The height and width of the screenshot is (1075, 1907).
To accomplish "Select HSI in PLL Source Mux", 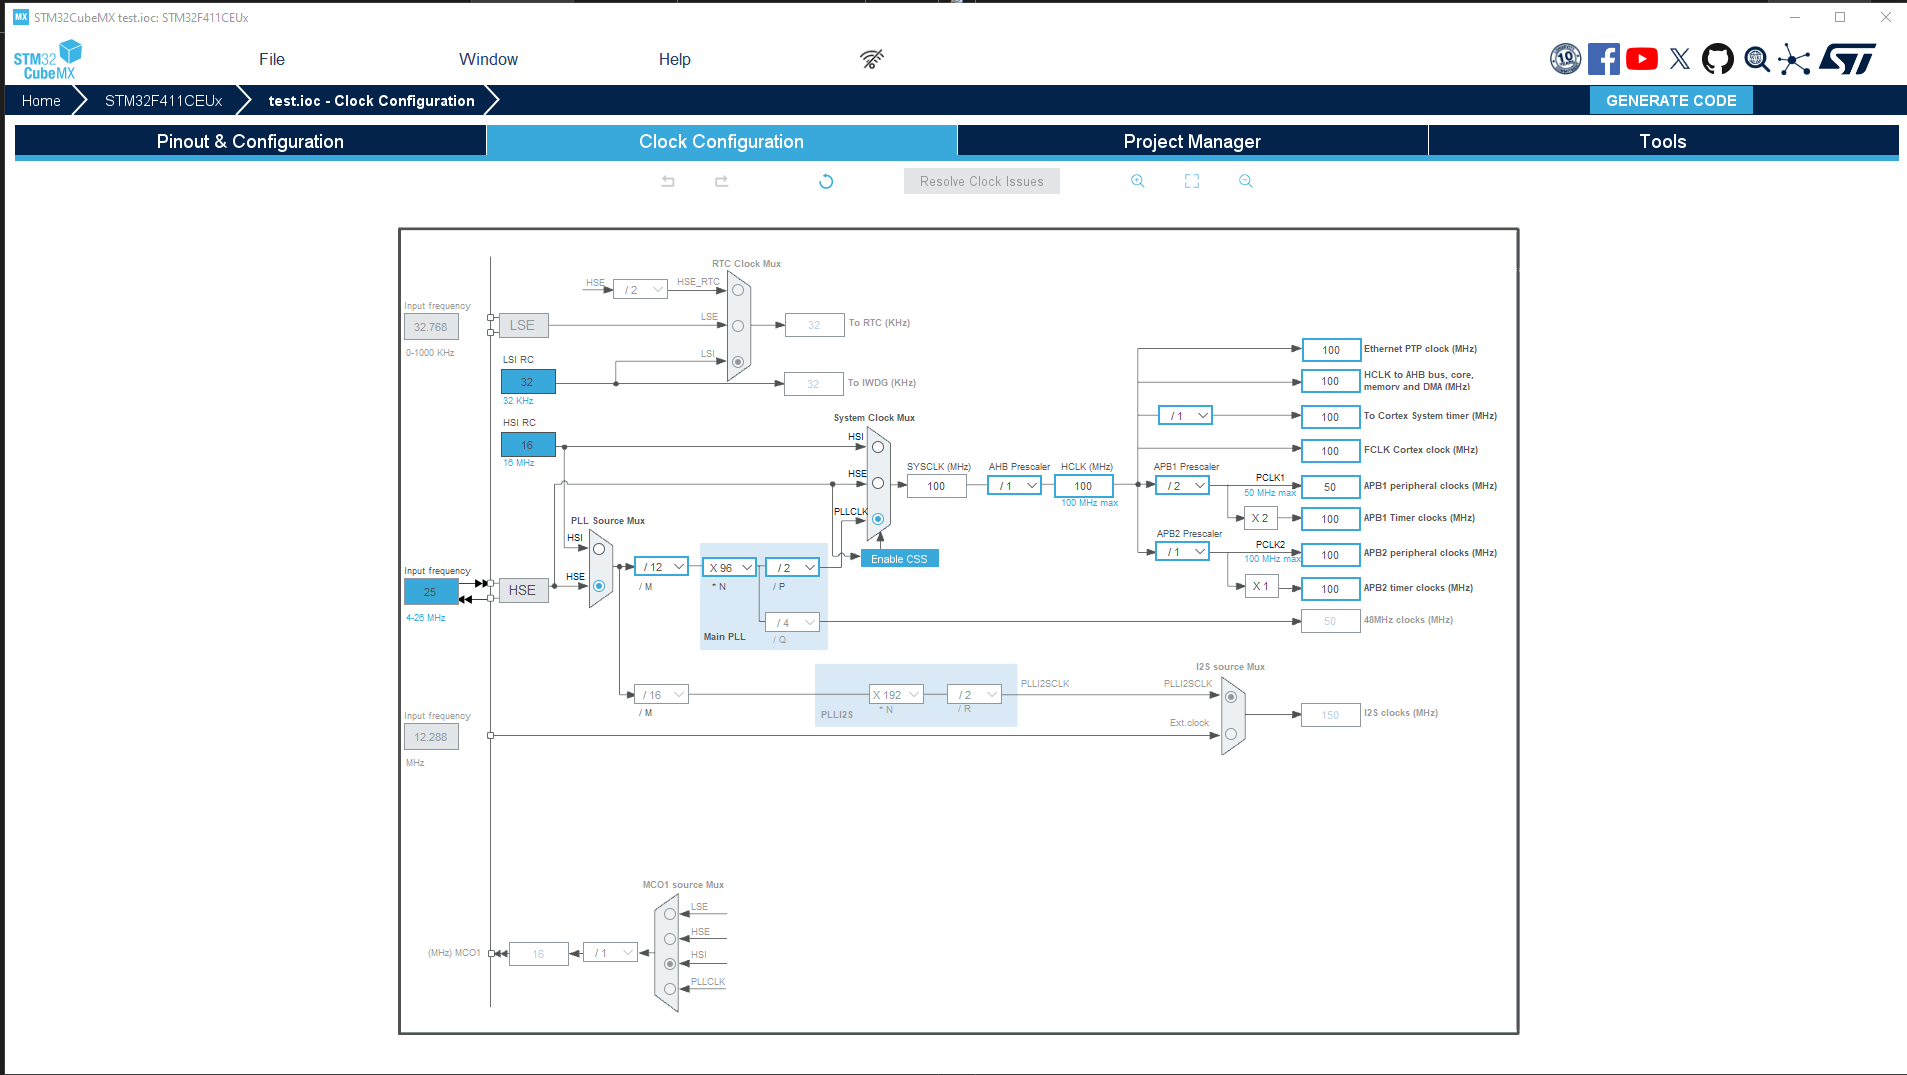I will [599, 549].
